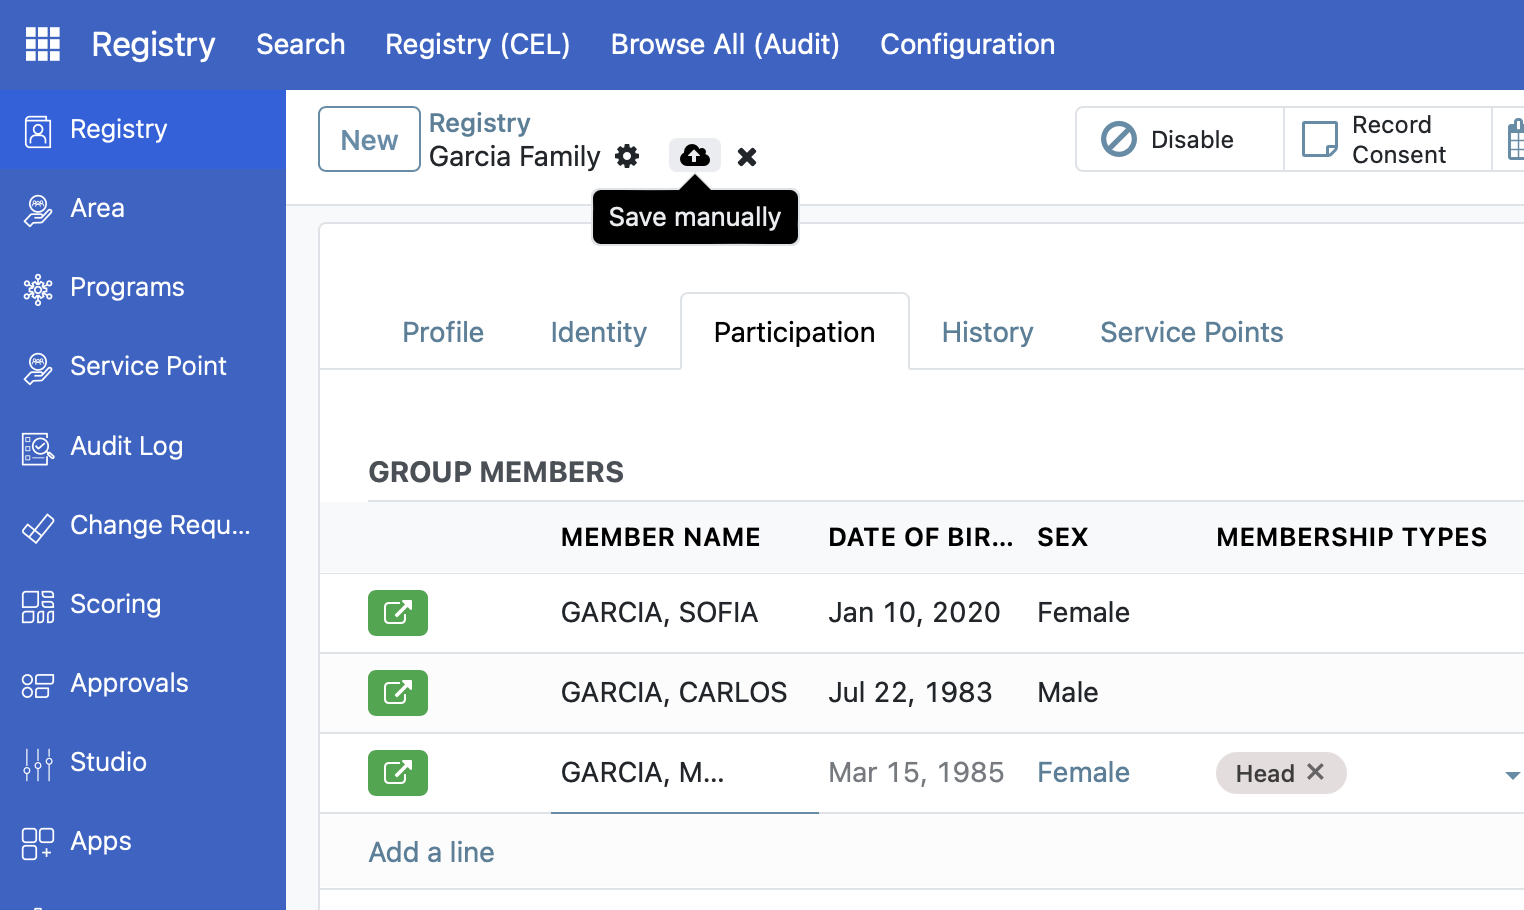Viewport: 1524px width, 910px height.
Task: Expand the membership types dropdown arrow
Action: coord(1512,775)
